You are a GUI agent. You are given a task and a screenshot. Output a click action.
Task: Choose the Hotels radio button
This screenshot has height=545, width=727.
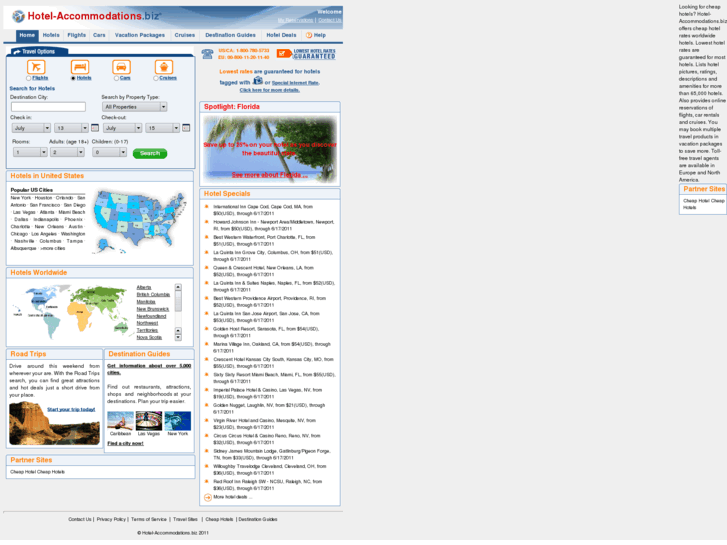[73, 78]
